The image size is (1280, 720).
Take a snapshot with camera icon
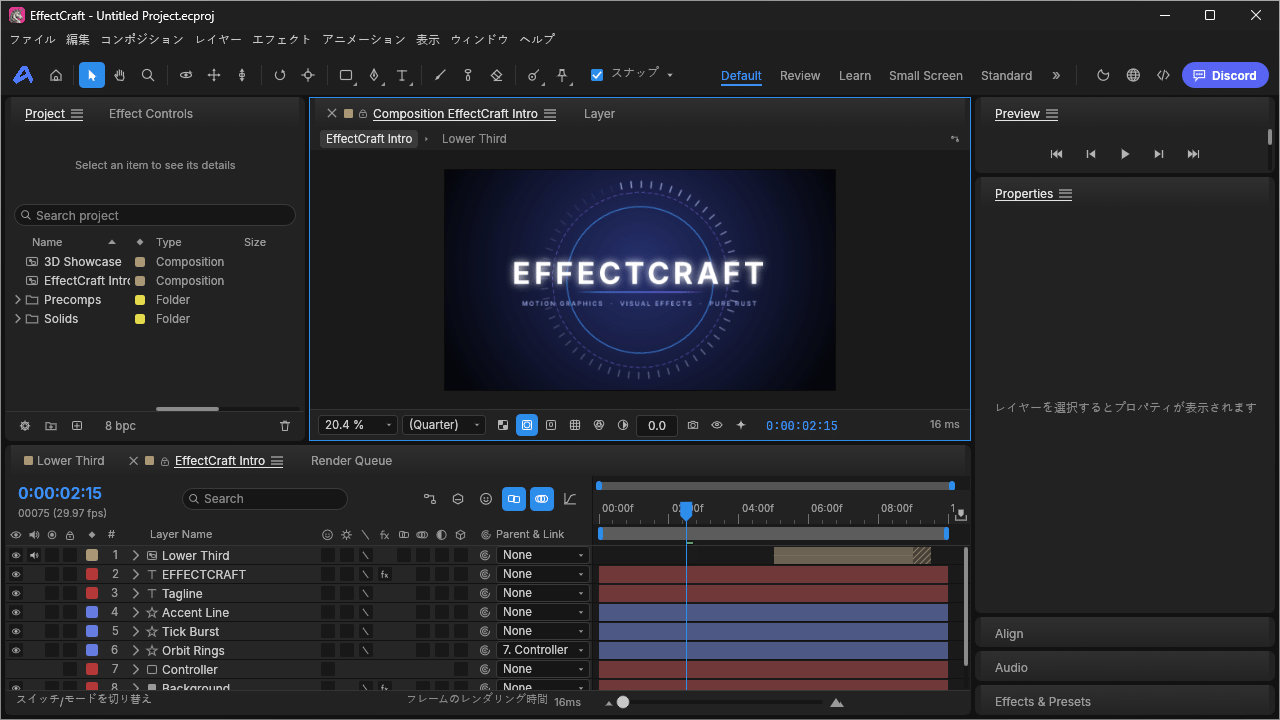point(693,425)
